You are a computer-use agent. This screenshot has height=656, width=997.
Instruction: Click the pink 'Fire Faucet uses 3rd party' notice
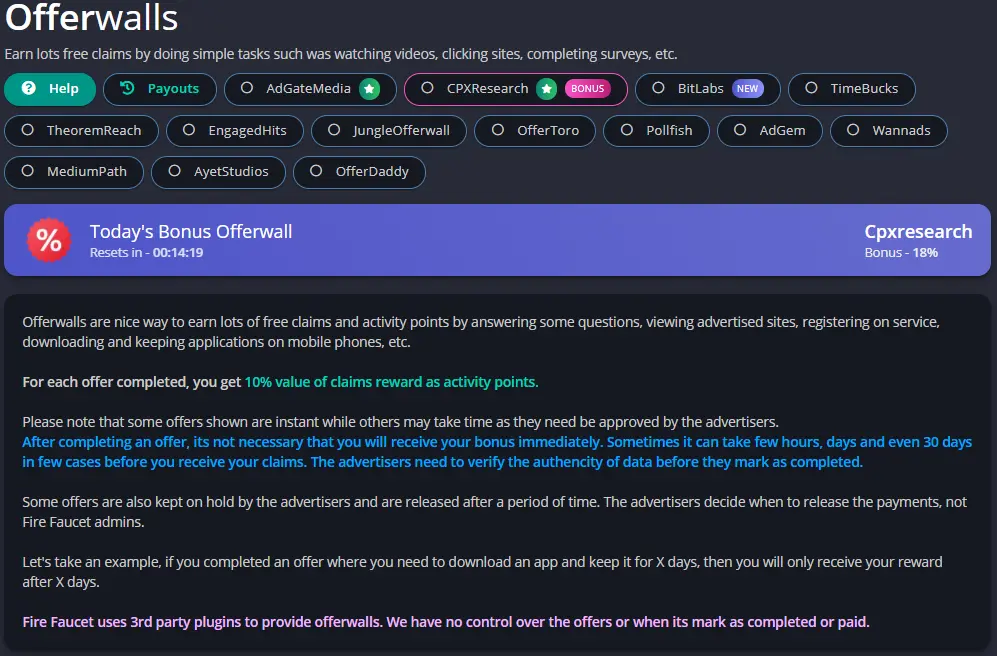point(446,622)
